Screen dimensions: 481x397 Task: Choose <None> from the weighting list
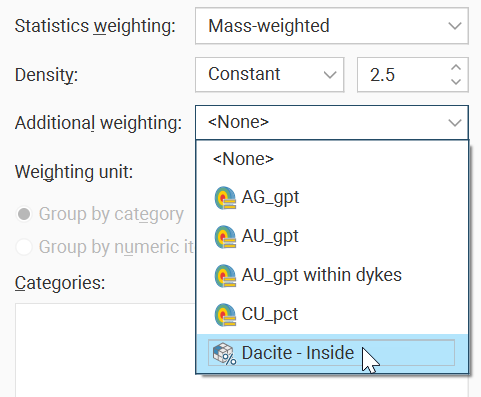pyautogui.click(x=332, y=159)
